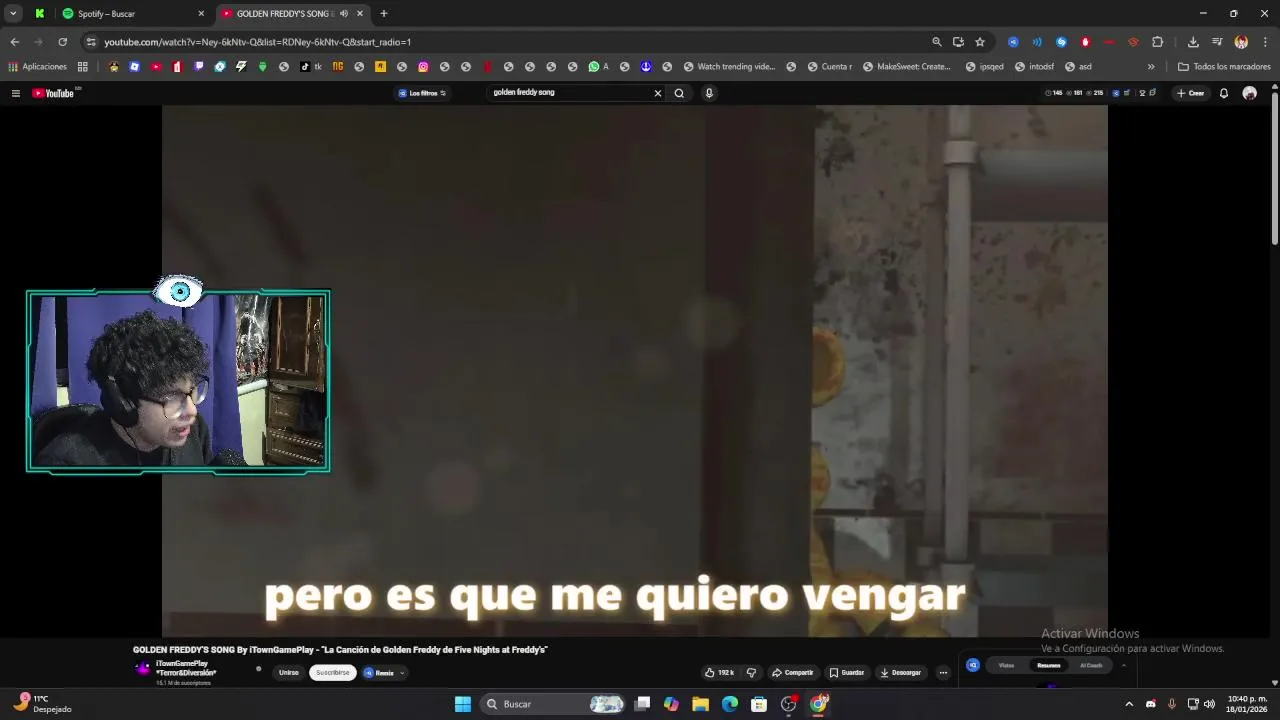
Task: Open the YouTube hamburger guide menu
Action: (15, 93)
